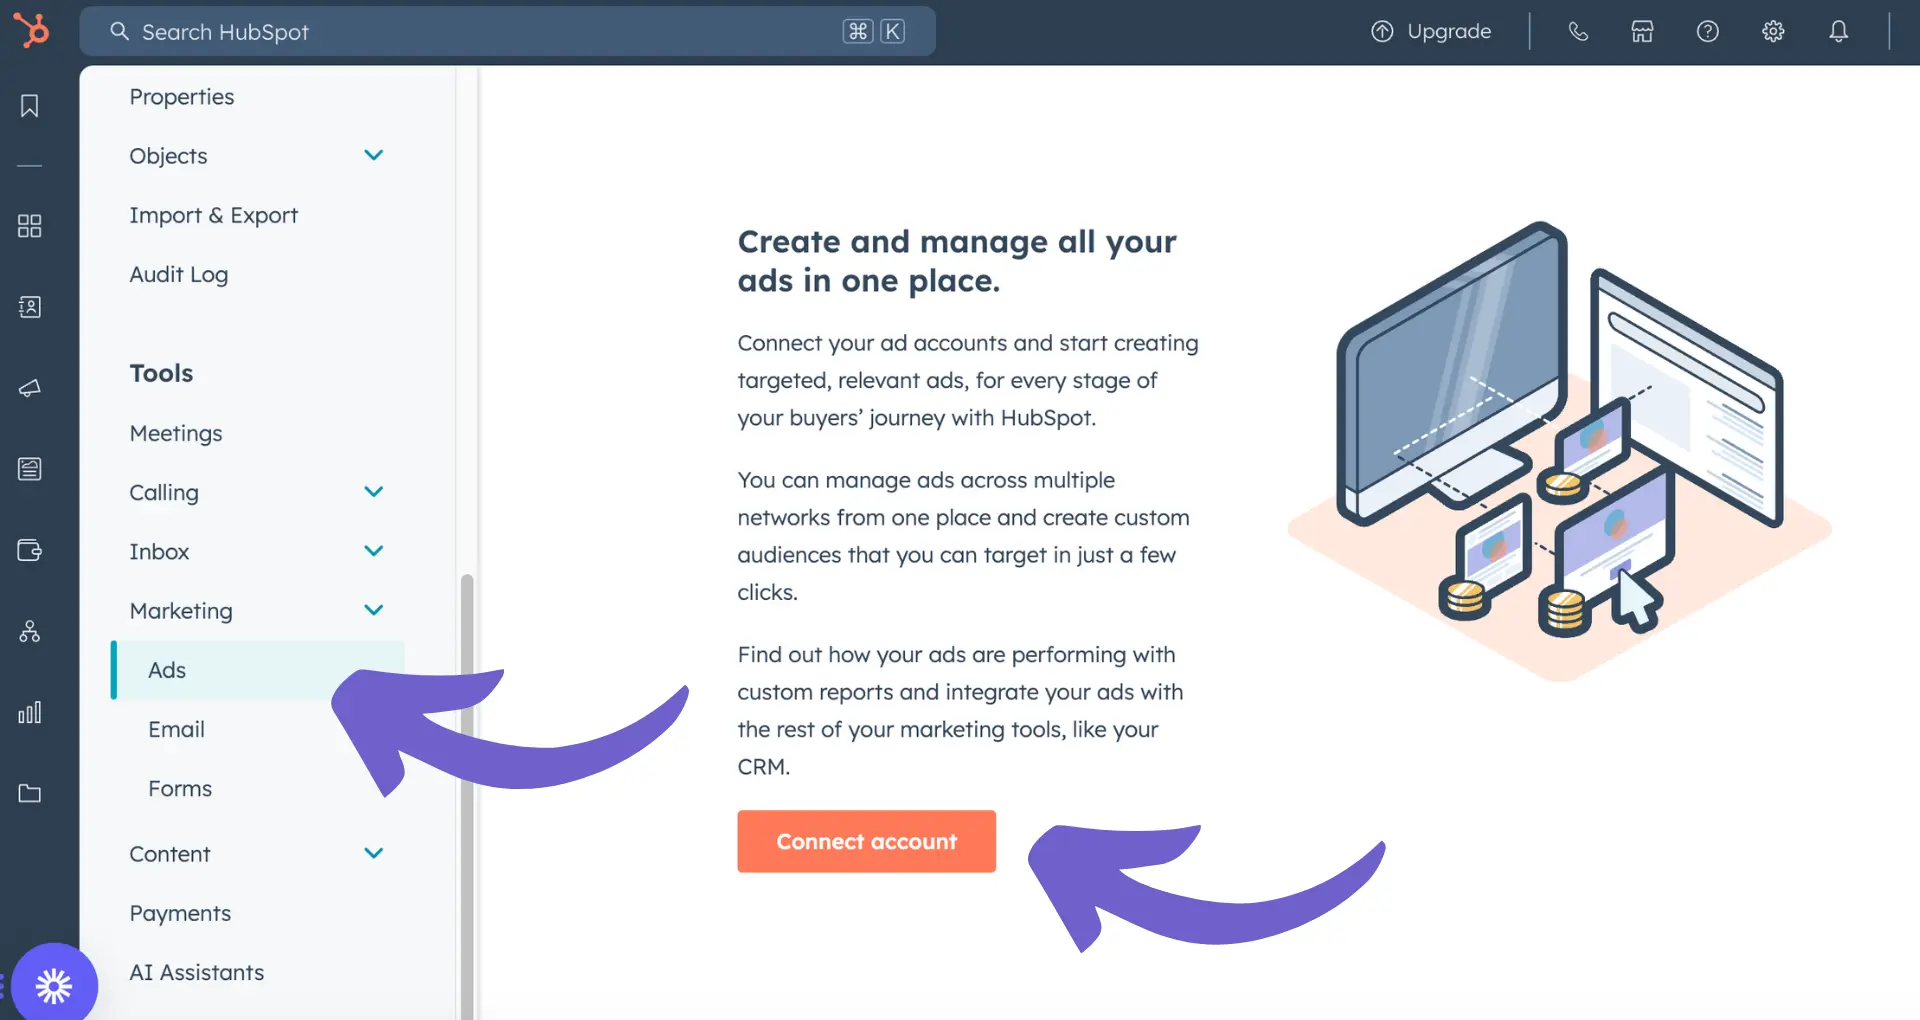Select Forms under Marketing
This screenshot has width=1920, height=1020.
pyautogui.click(x=180, y=788)
